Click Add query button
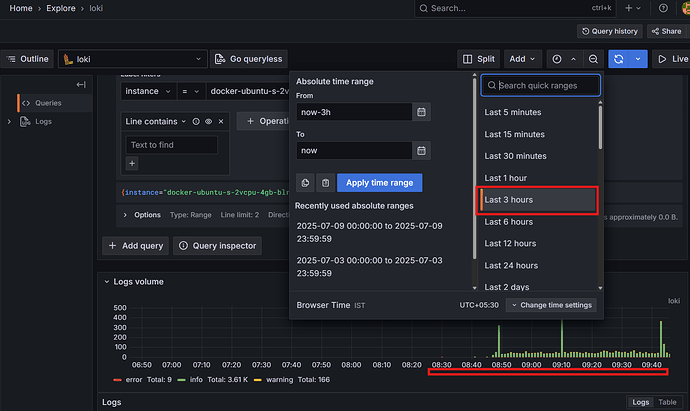This screenshot has width=690, height=411. click(x=136, y=246)
